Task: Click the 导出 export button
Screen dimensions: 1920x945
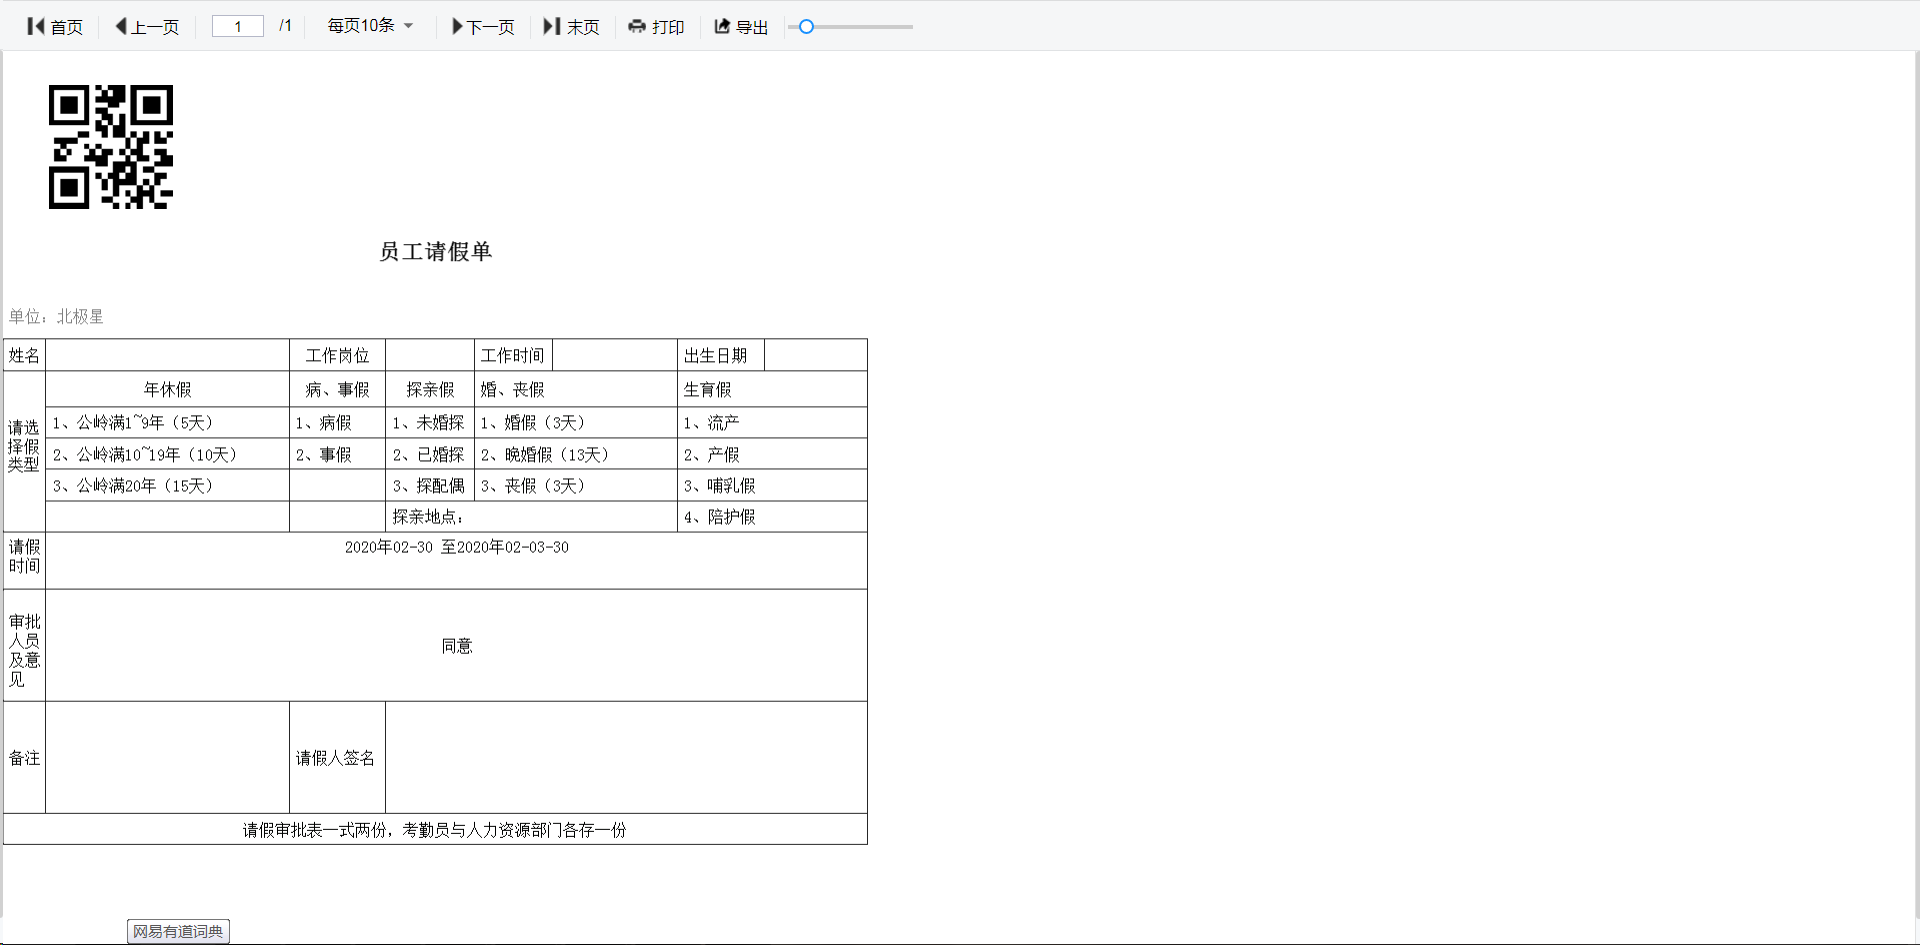Action: [x=741, y=27]
